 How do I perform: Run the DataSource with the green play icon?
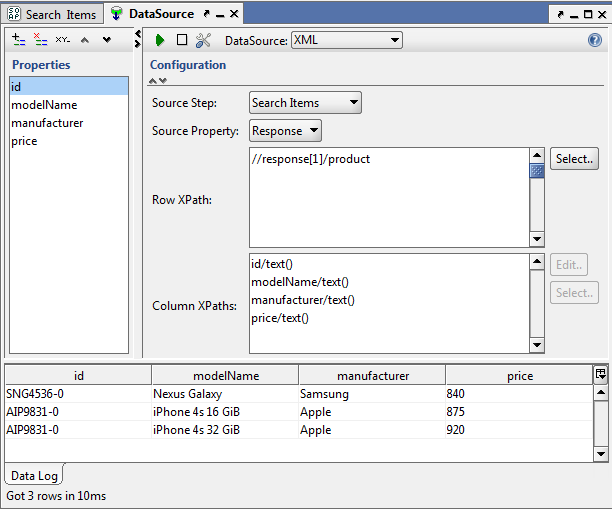160,40
